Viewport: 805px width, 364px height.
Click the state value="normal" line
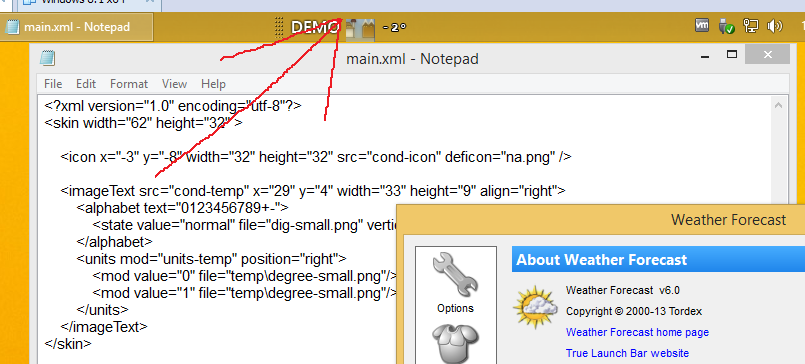pos(245,225)
